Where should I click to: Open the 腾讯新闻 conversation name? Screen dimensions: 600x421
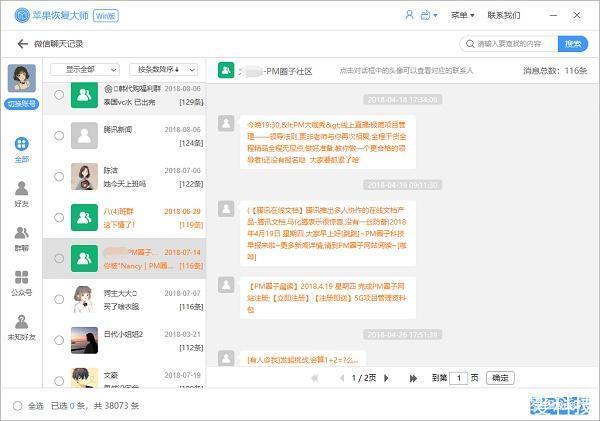pos(118,129)
